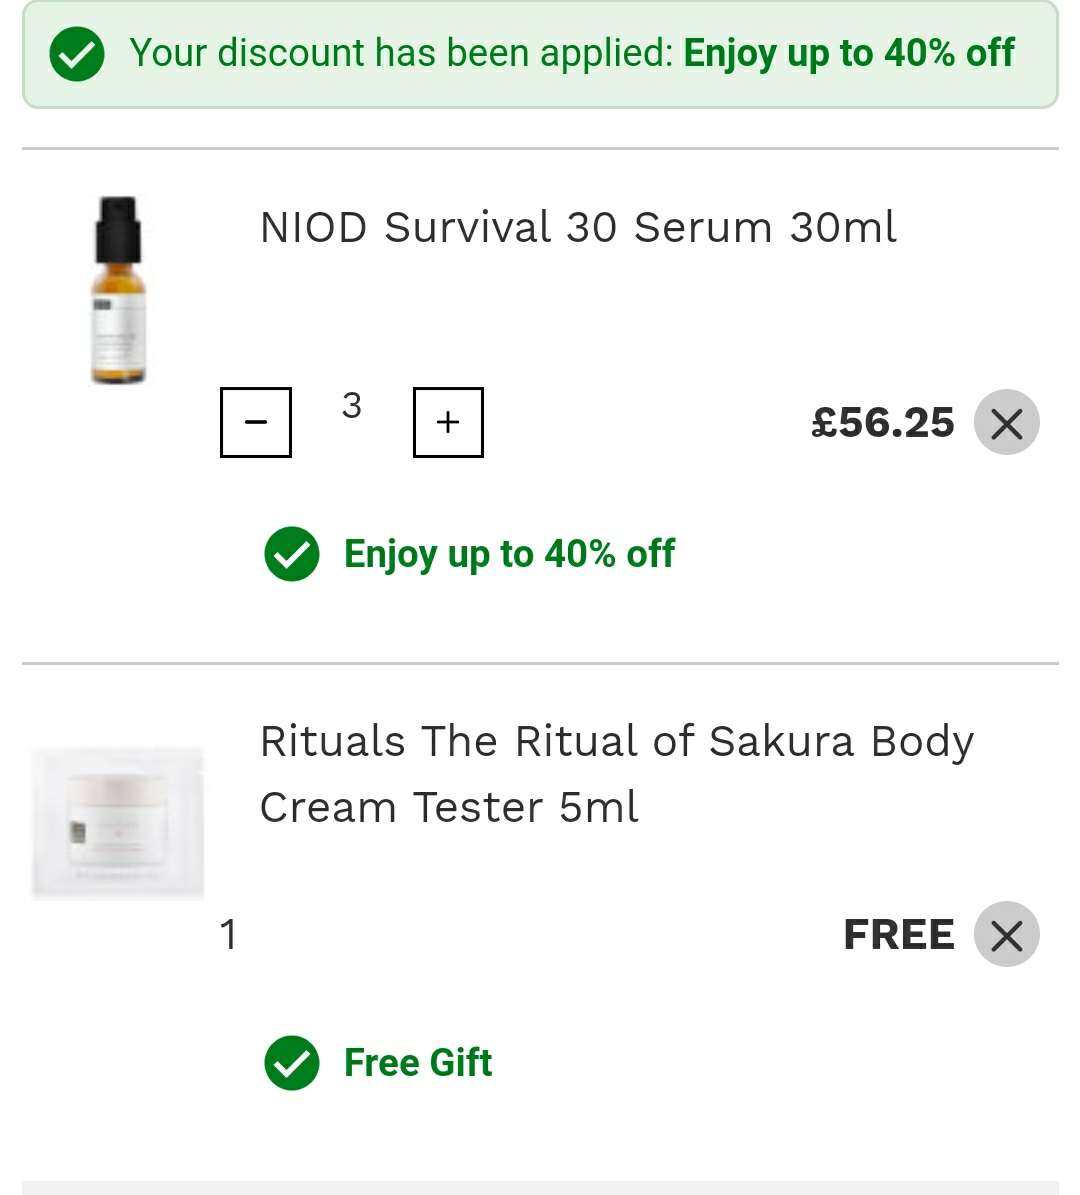Increase NIOD serum quantity with plus button
Viewport: 1080px width, 1195px height.
448,422
